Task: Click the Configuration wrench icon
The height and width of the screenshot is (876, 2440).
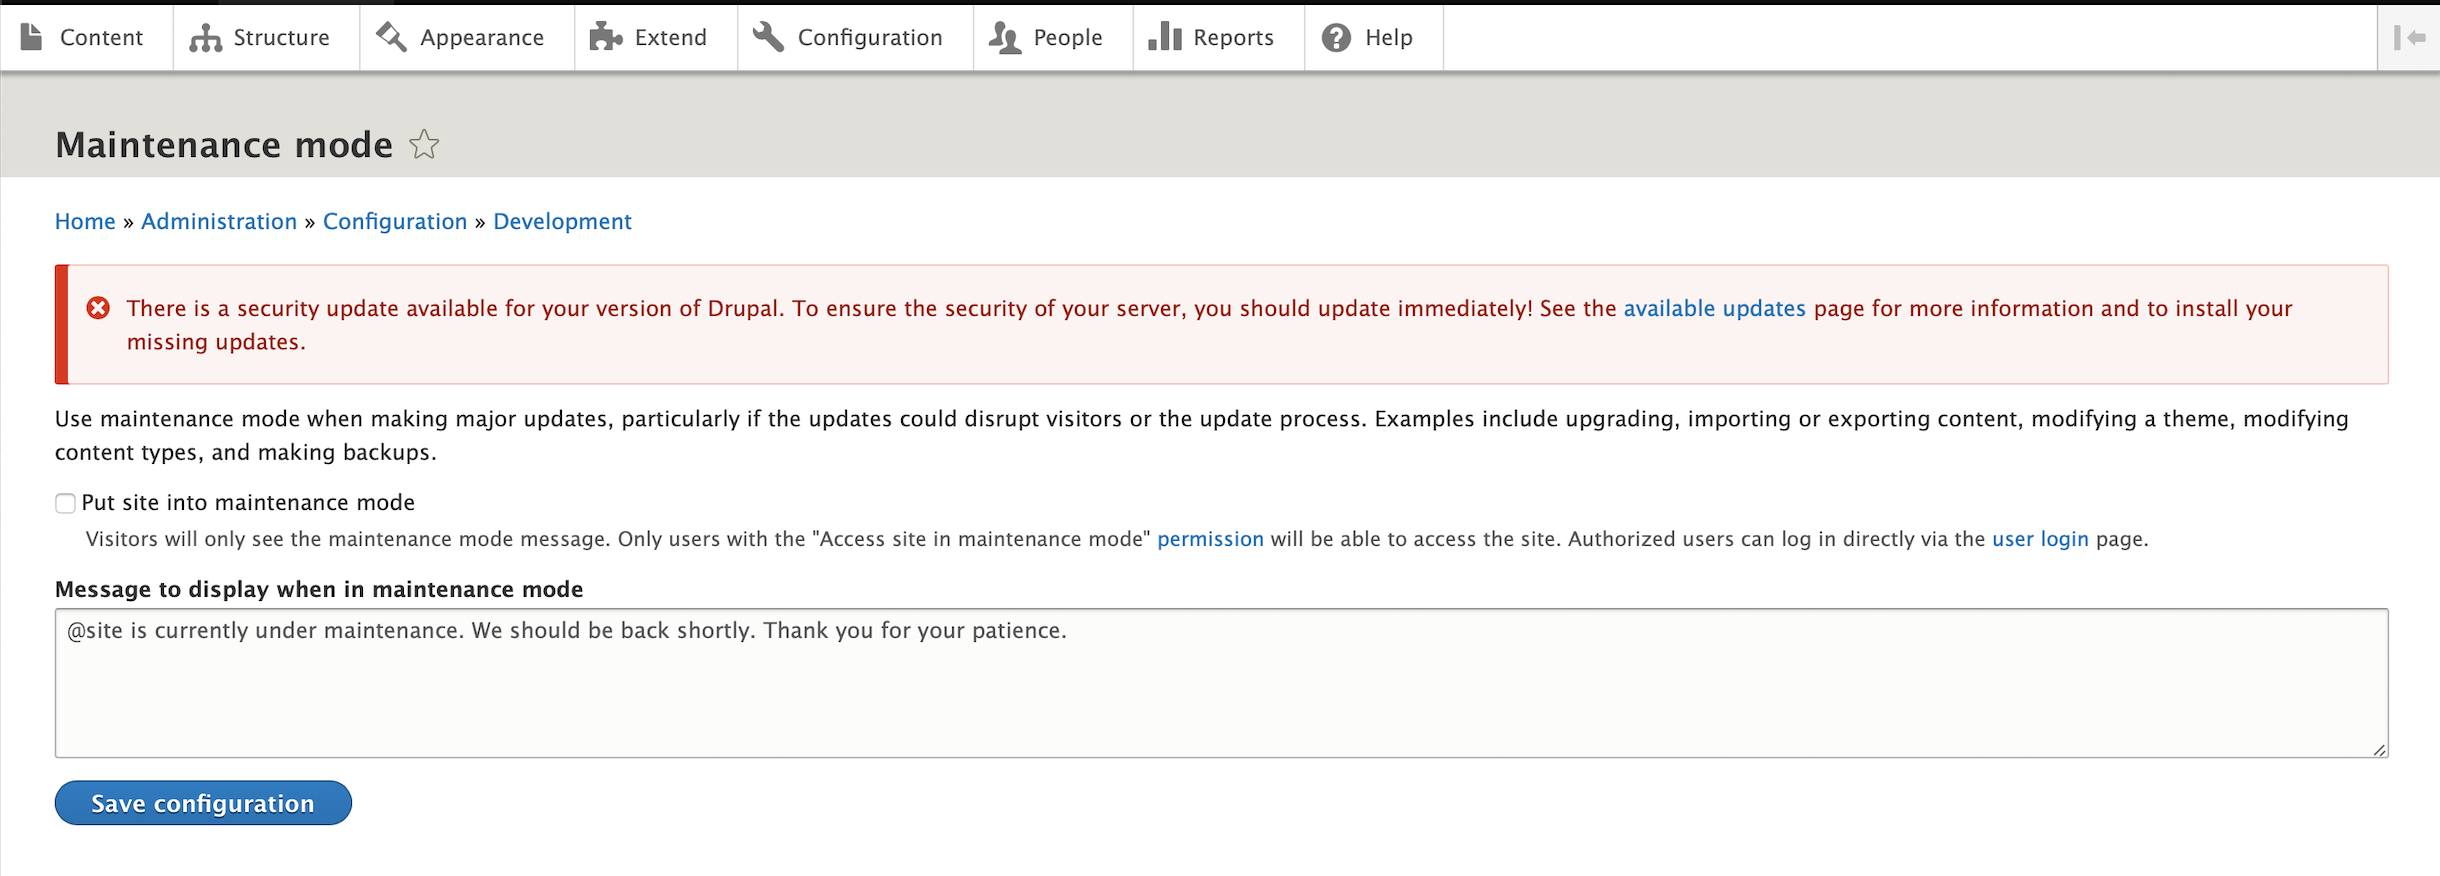Action: [x=768, y=37]
